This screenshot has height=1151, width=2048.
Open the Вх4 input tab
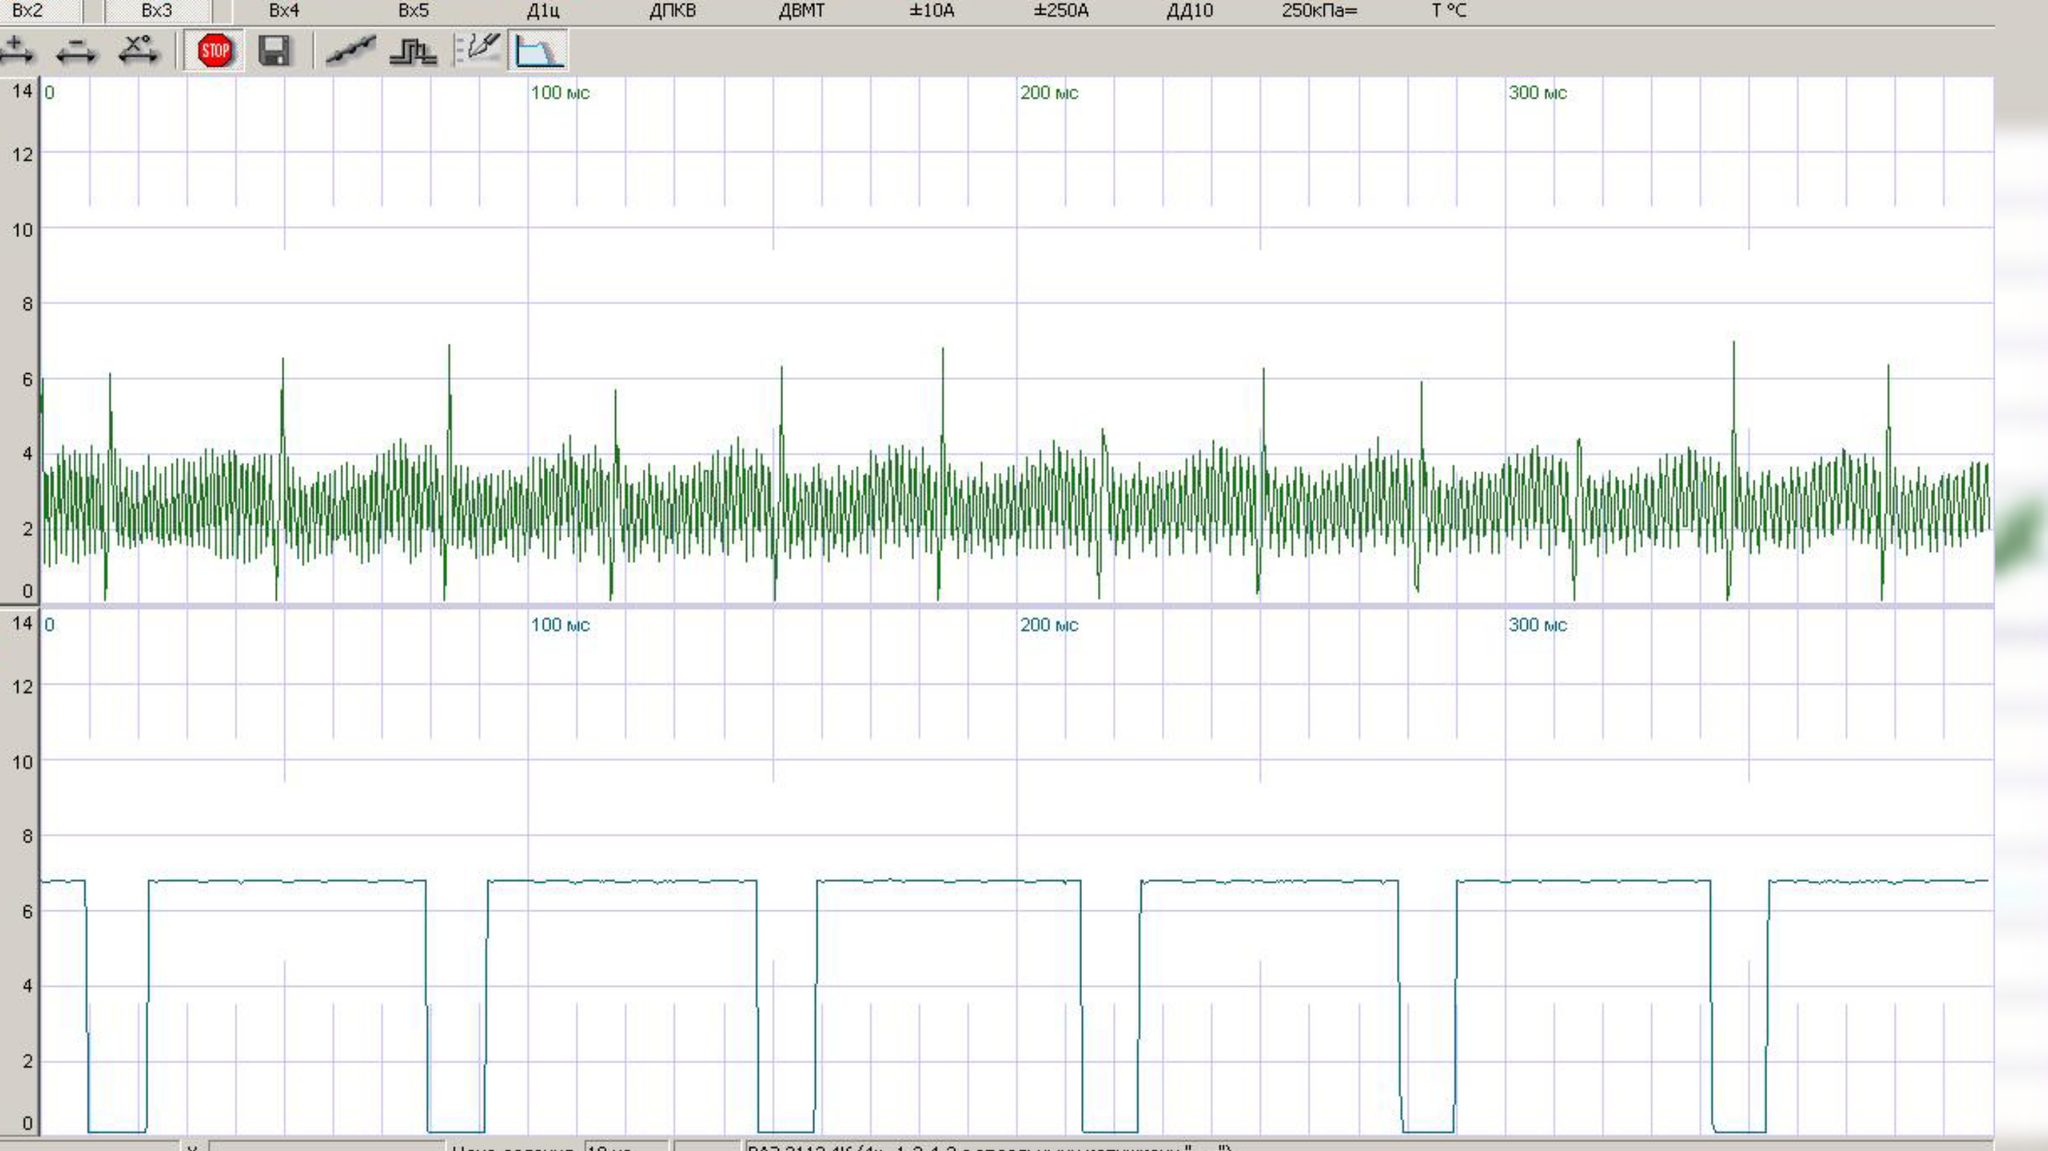point(284,10)
